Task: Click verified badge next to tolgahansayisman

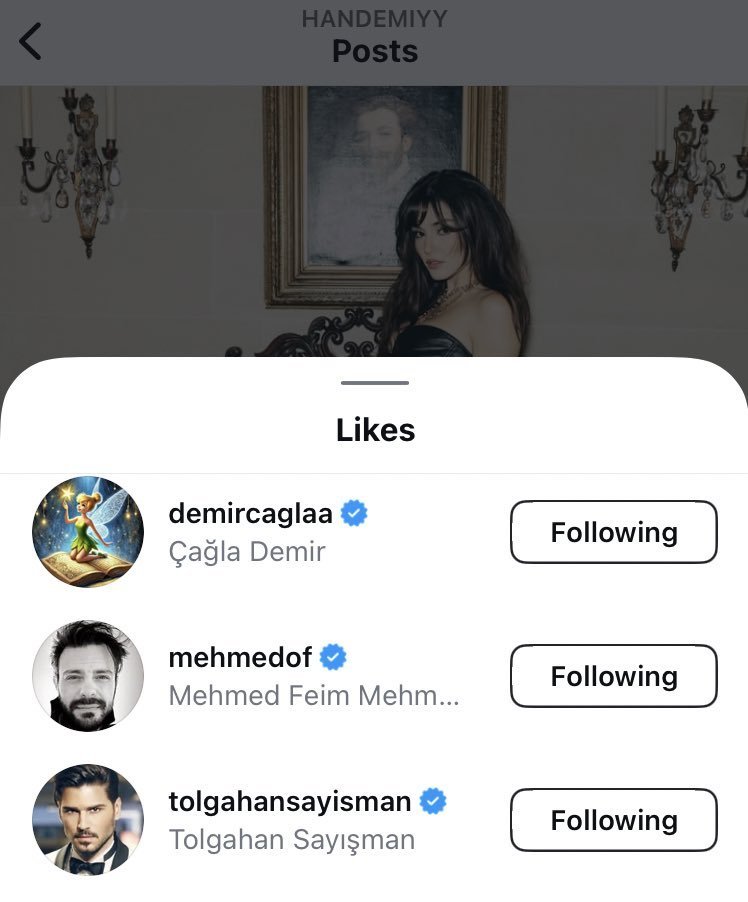Action: 433,801
